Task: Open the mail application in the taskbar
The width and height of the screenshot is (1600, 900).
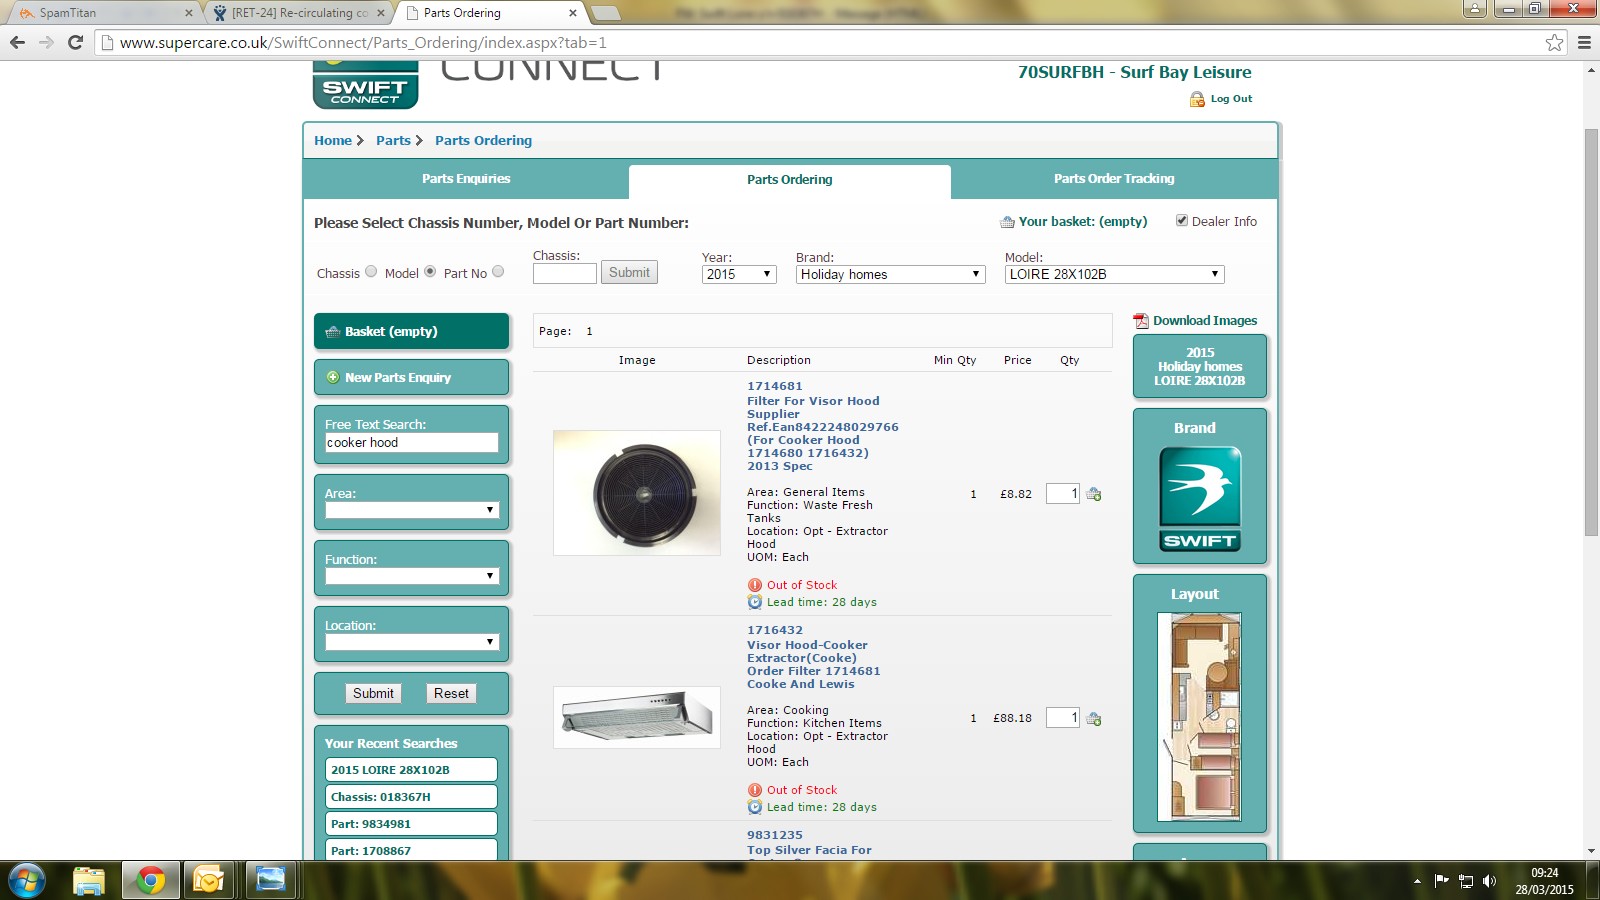Action: 209,880
